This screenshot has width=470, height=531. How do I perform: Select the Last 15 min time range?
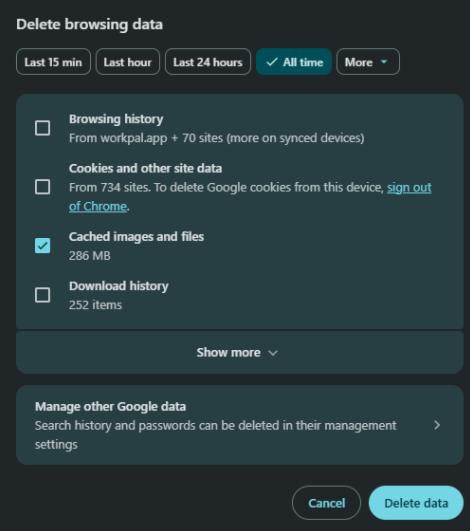tap(53, 62)
